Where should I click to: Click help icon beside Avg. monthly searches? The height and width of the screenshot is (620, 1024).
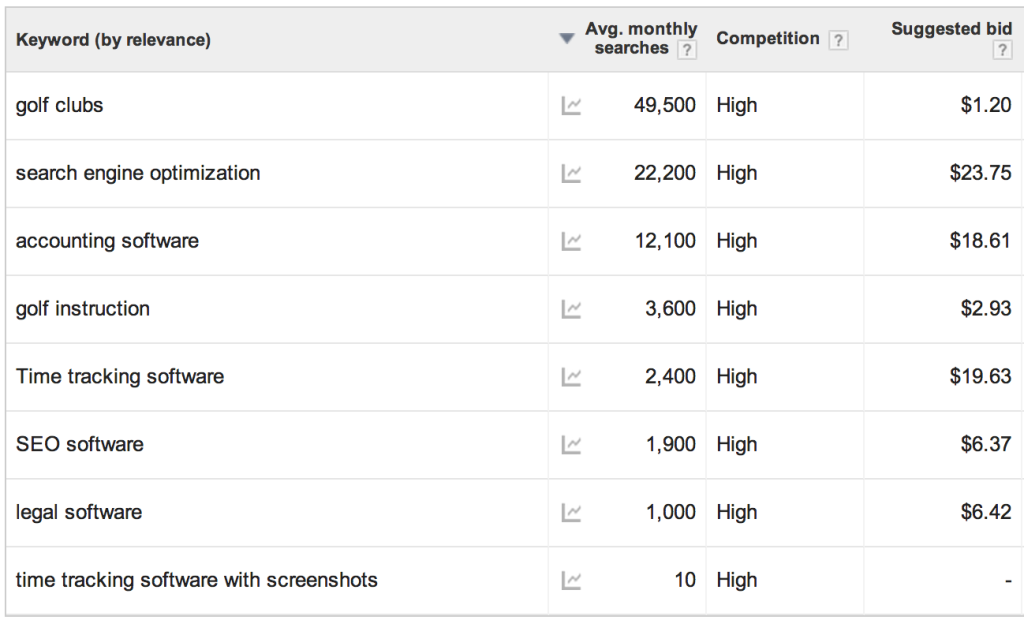pos(686,50)
